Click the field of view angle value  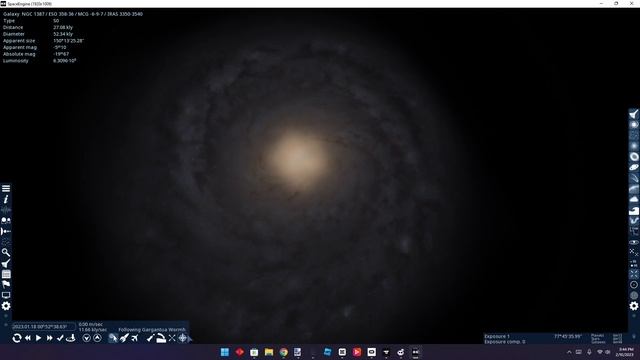(x=568, y=336)
